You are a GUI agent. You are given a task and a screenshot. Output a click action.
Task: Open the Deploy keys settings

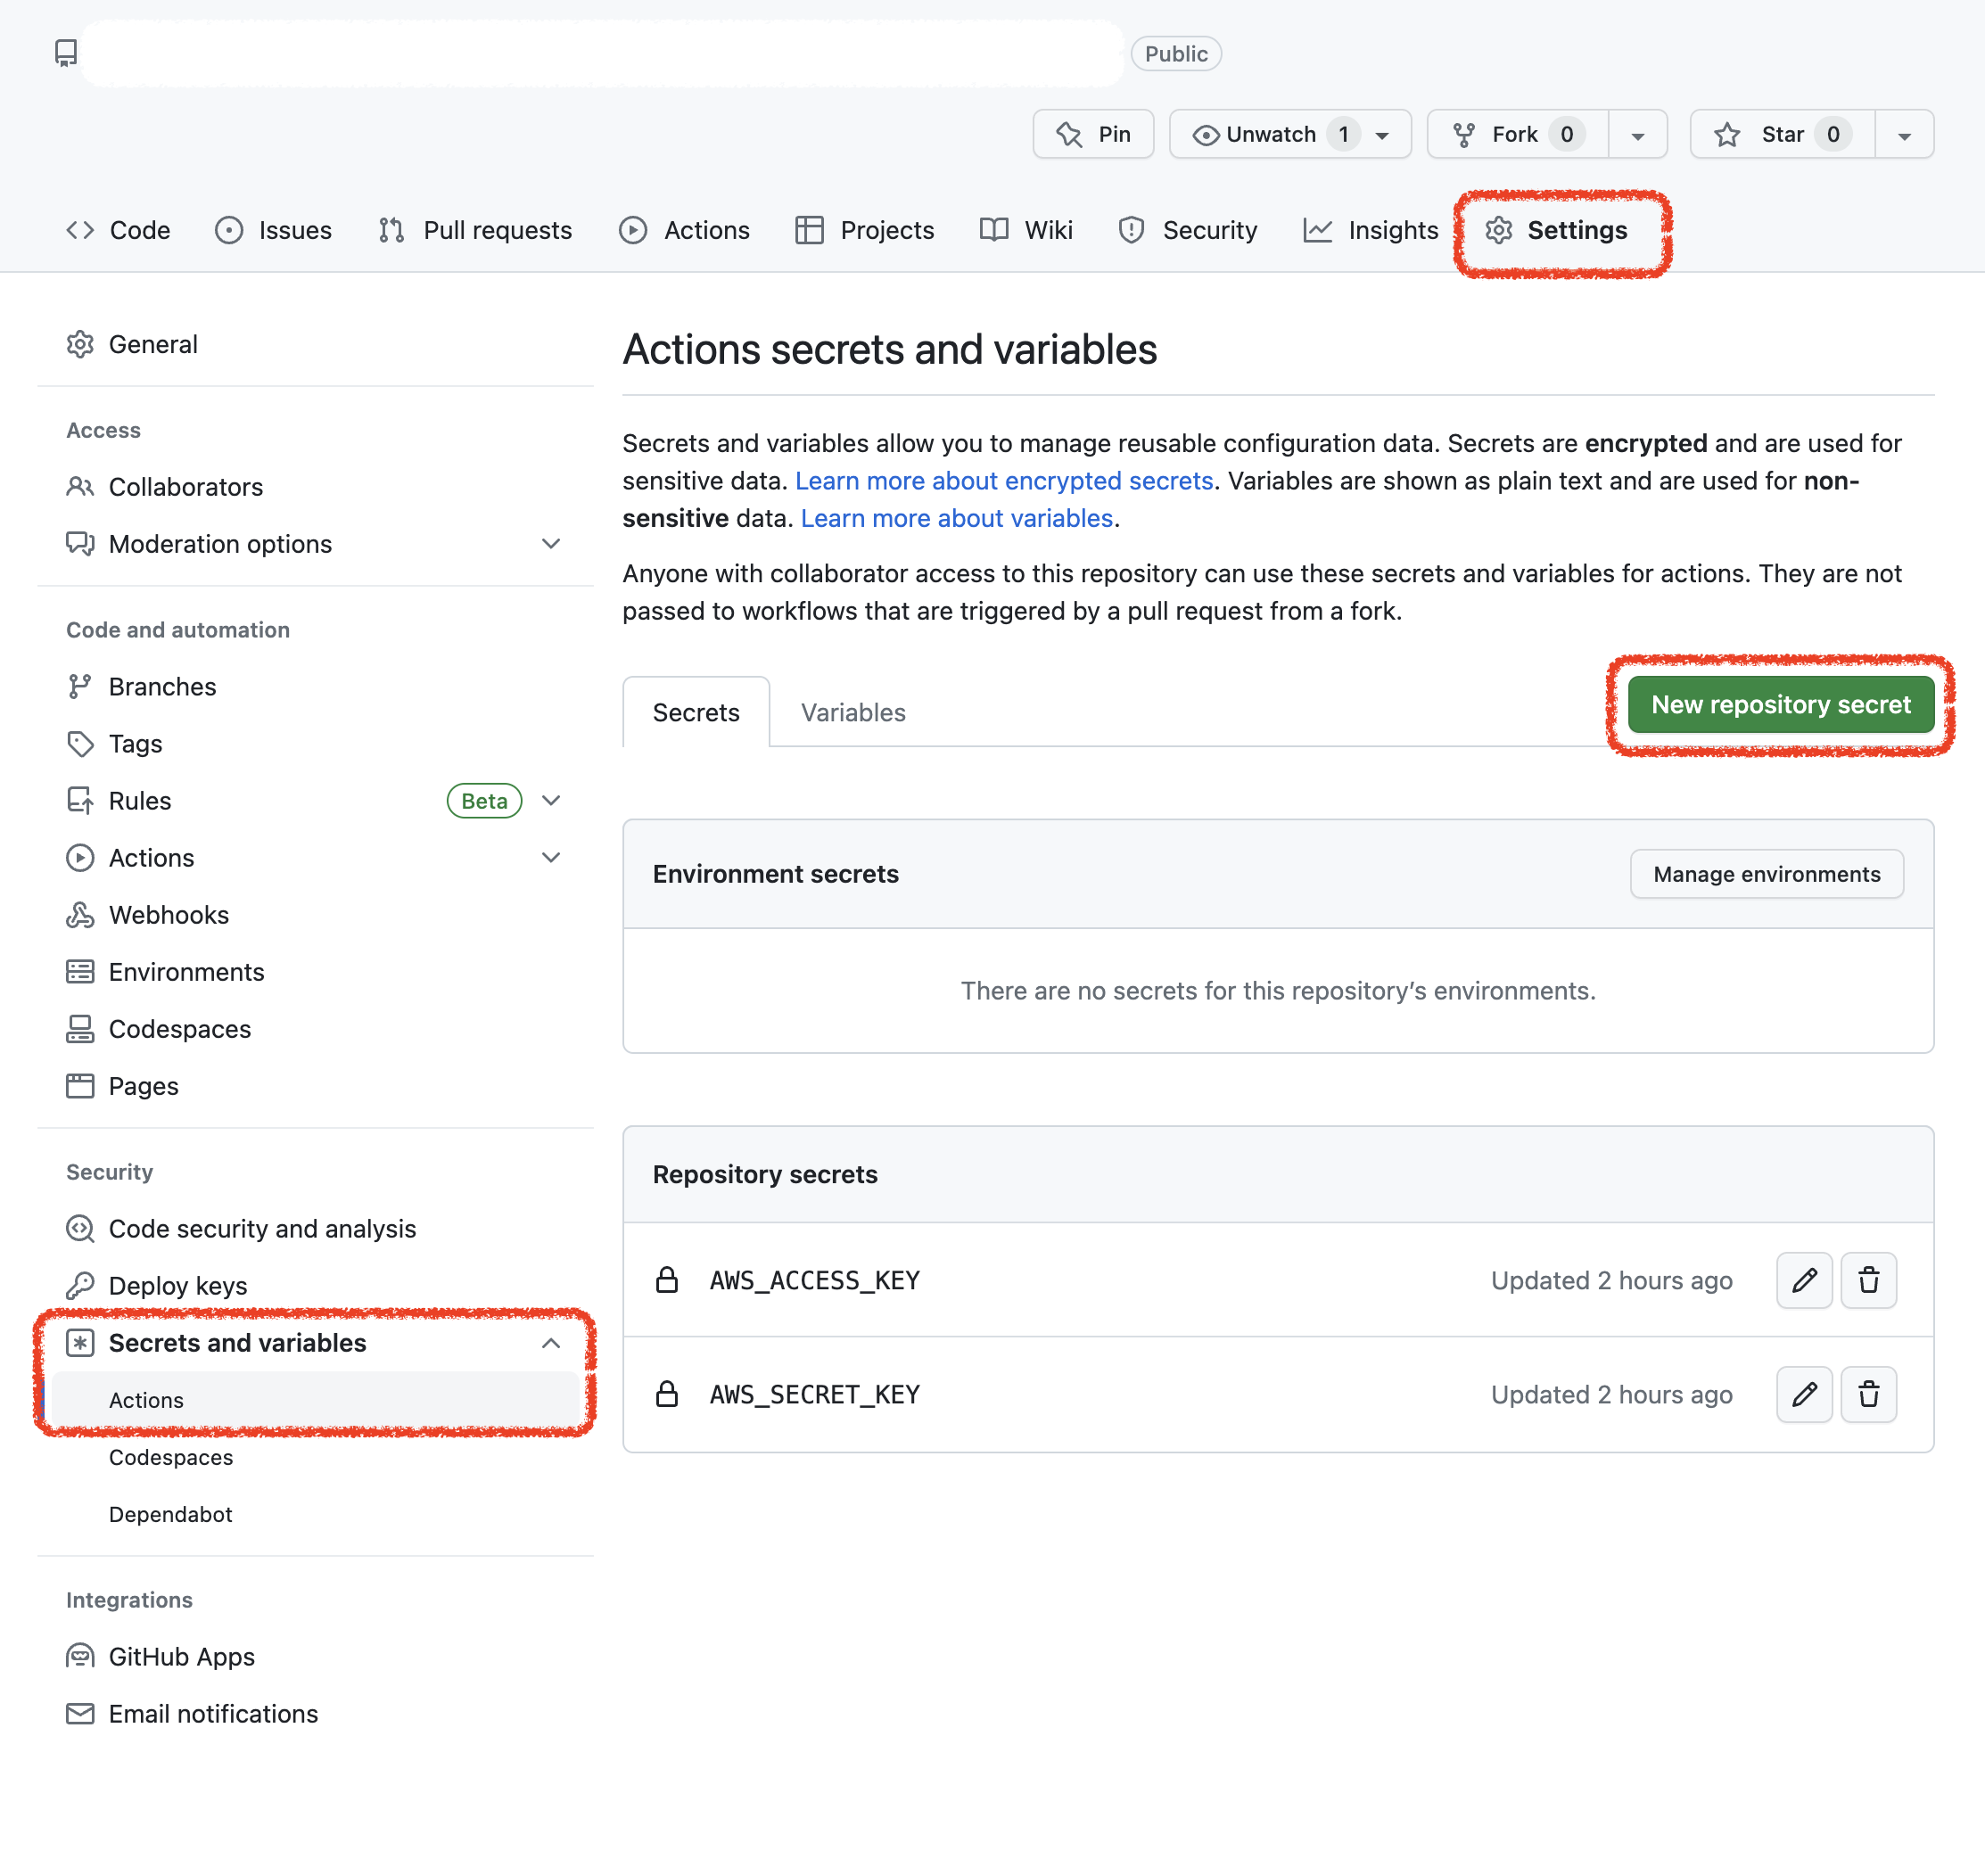click(177, 1285)
